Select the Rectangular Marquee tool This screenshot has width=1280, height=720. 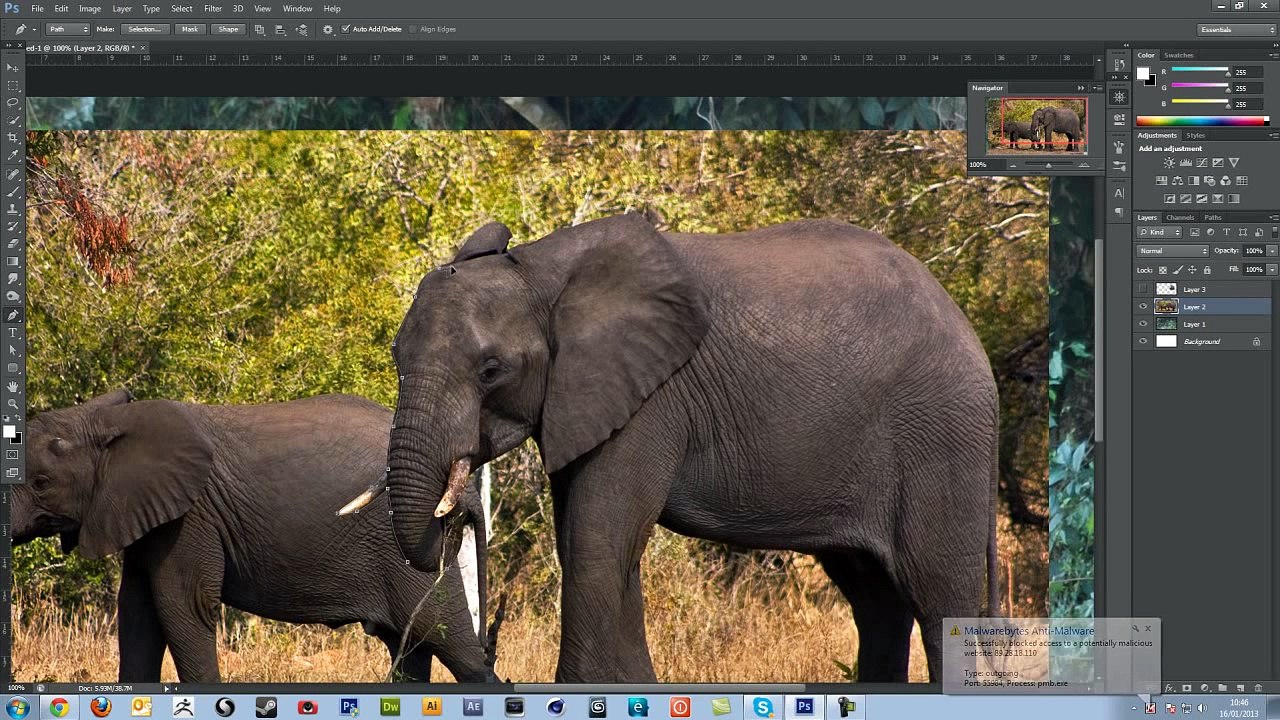coord(13,85)
